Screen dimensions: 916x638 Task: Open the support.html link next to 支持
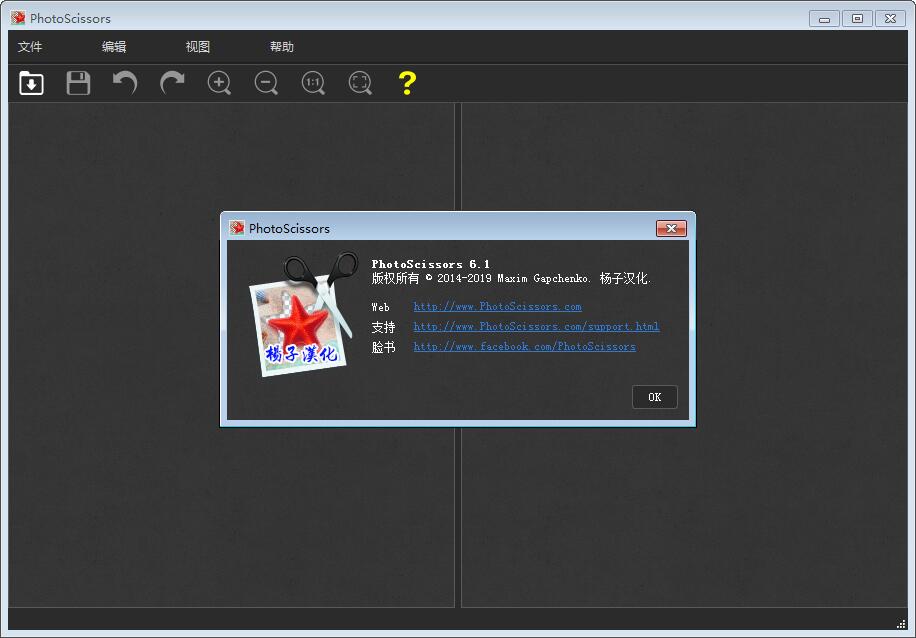pyautogui.click(x=536, y=327)
